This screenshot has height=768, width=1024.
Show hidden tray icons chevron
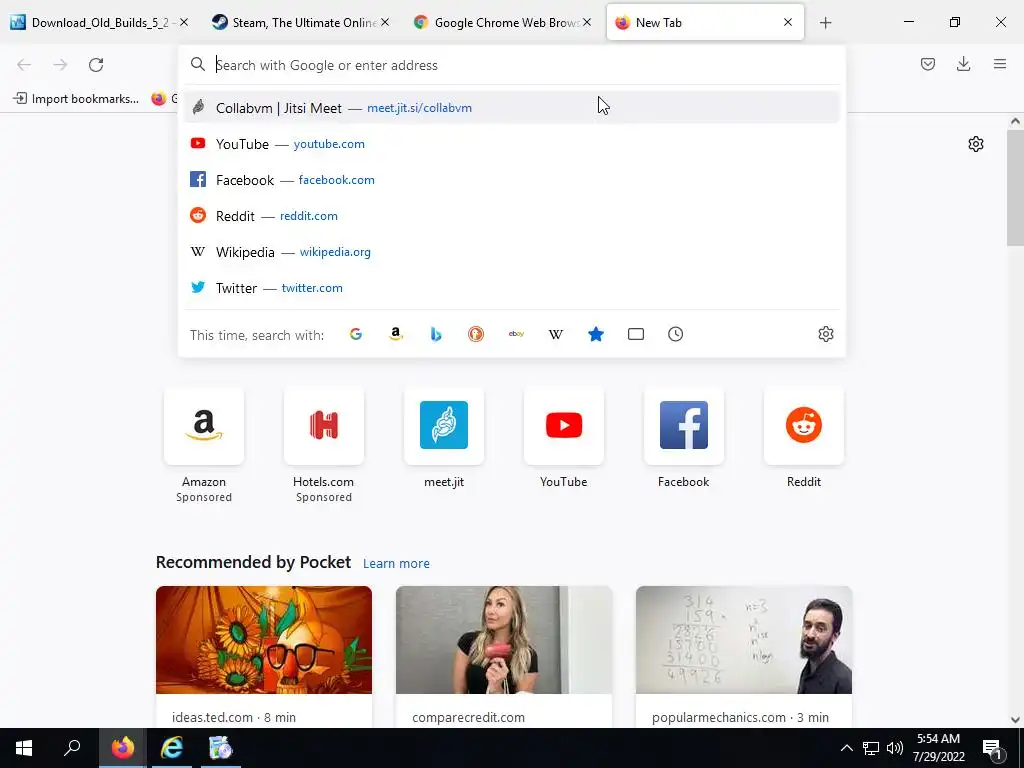point(846,748)
